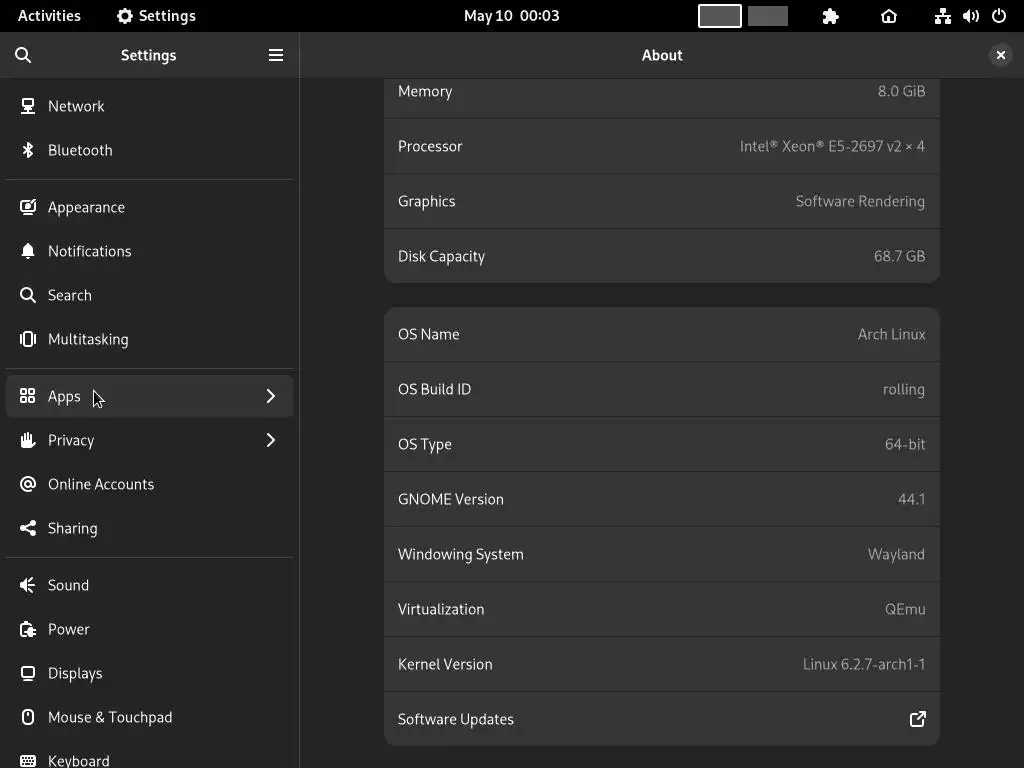This screenshot has height=768, width=1024.
Task: Click the Keyboard icon in the sidebar
Action: pyautogui.click(x=27, y=761)
